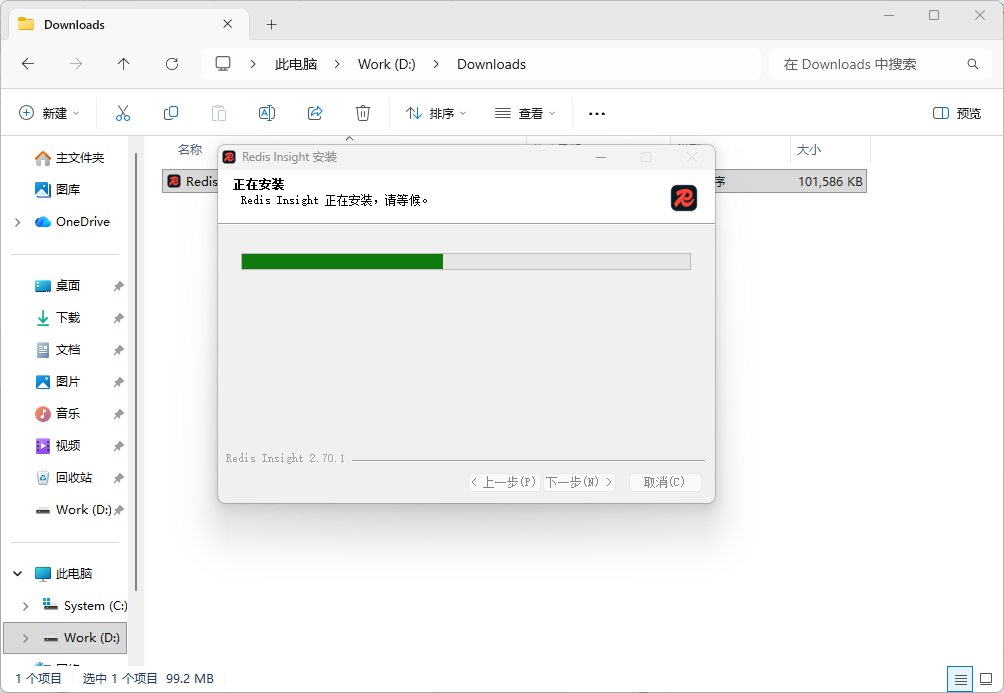Screen dimensions: 1004x693
Task: Click the Paste icon
Action: [x=218, y=113]
